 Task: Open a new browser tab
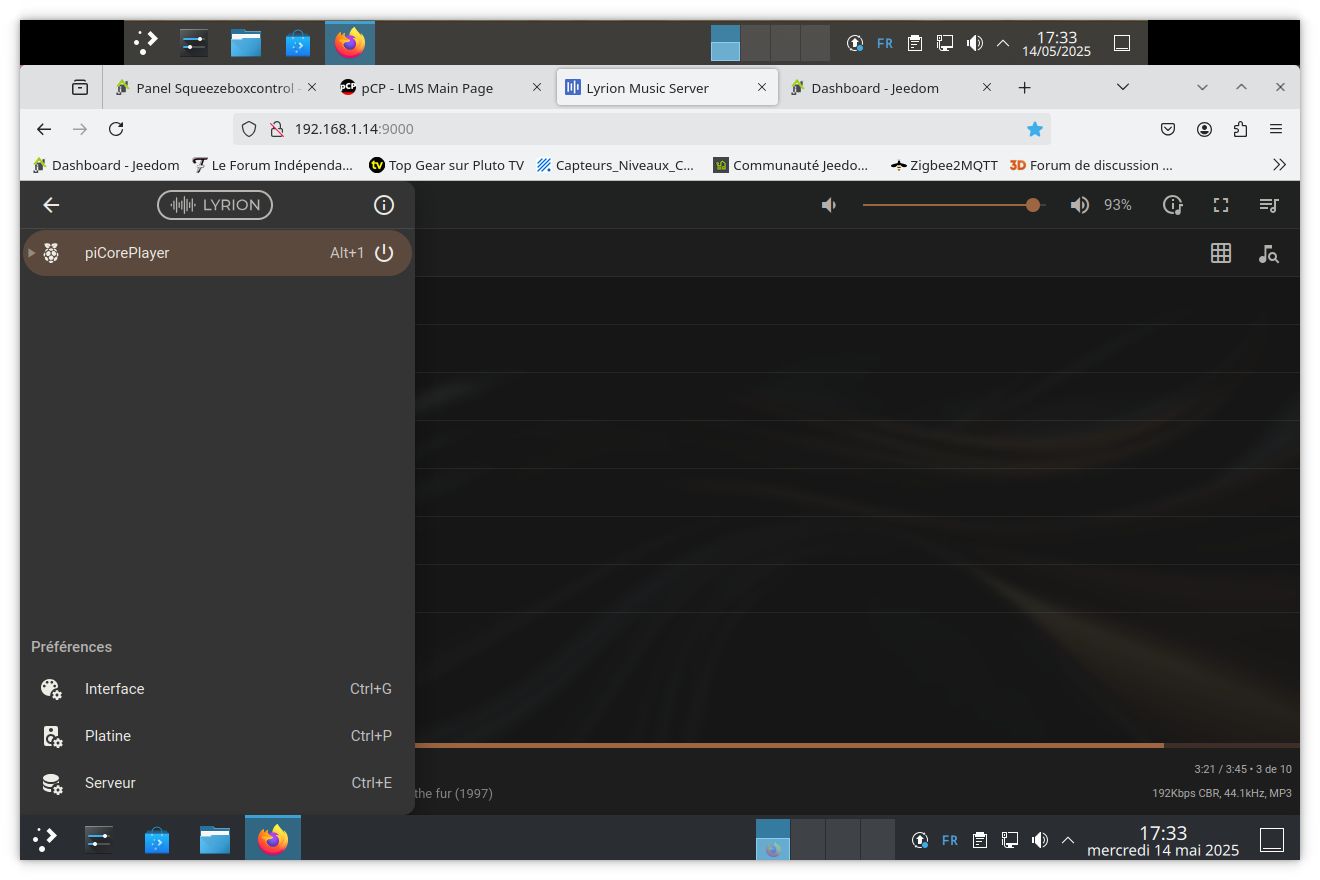coord(1024,88)
